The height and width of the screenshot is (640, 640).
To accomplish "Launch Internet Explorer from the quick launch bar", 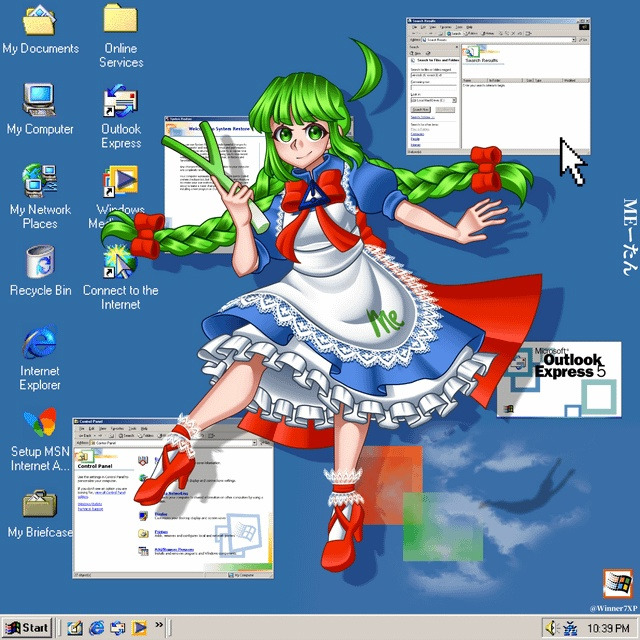I will pos(97,628).
